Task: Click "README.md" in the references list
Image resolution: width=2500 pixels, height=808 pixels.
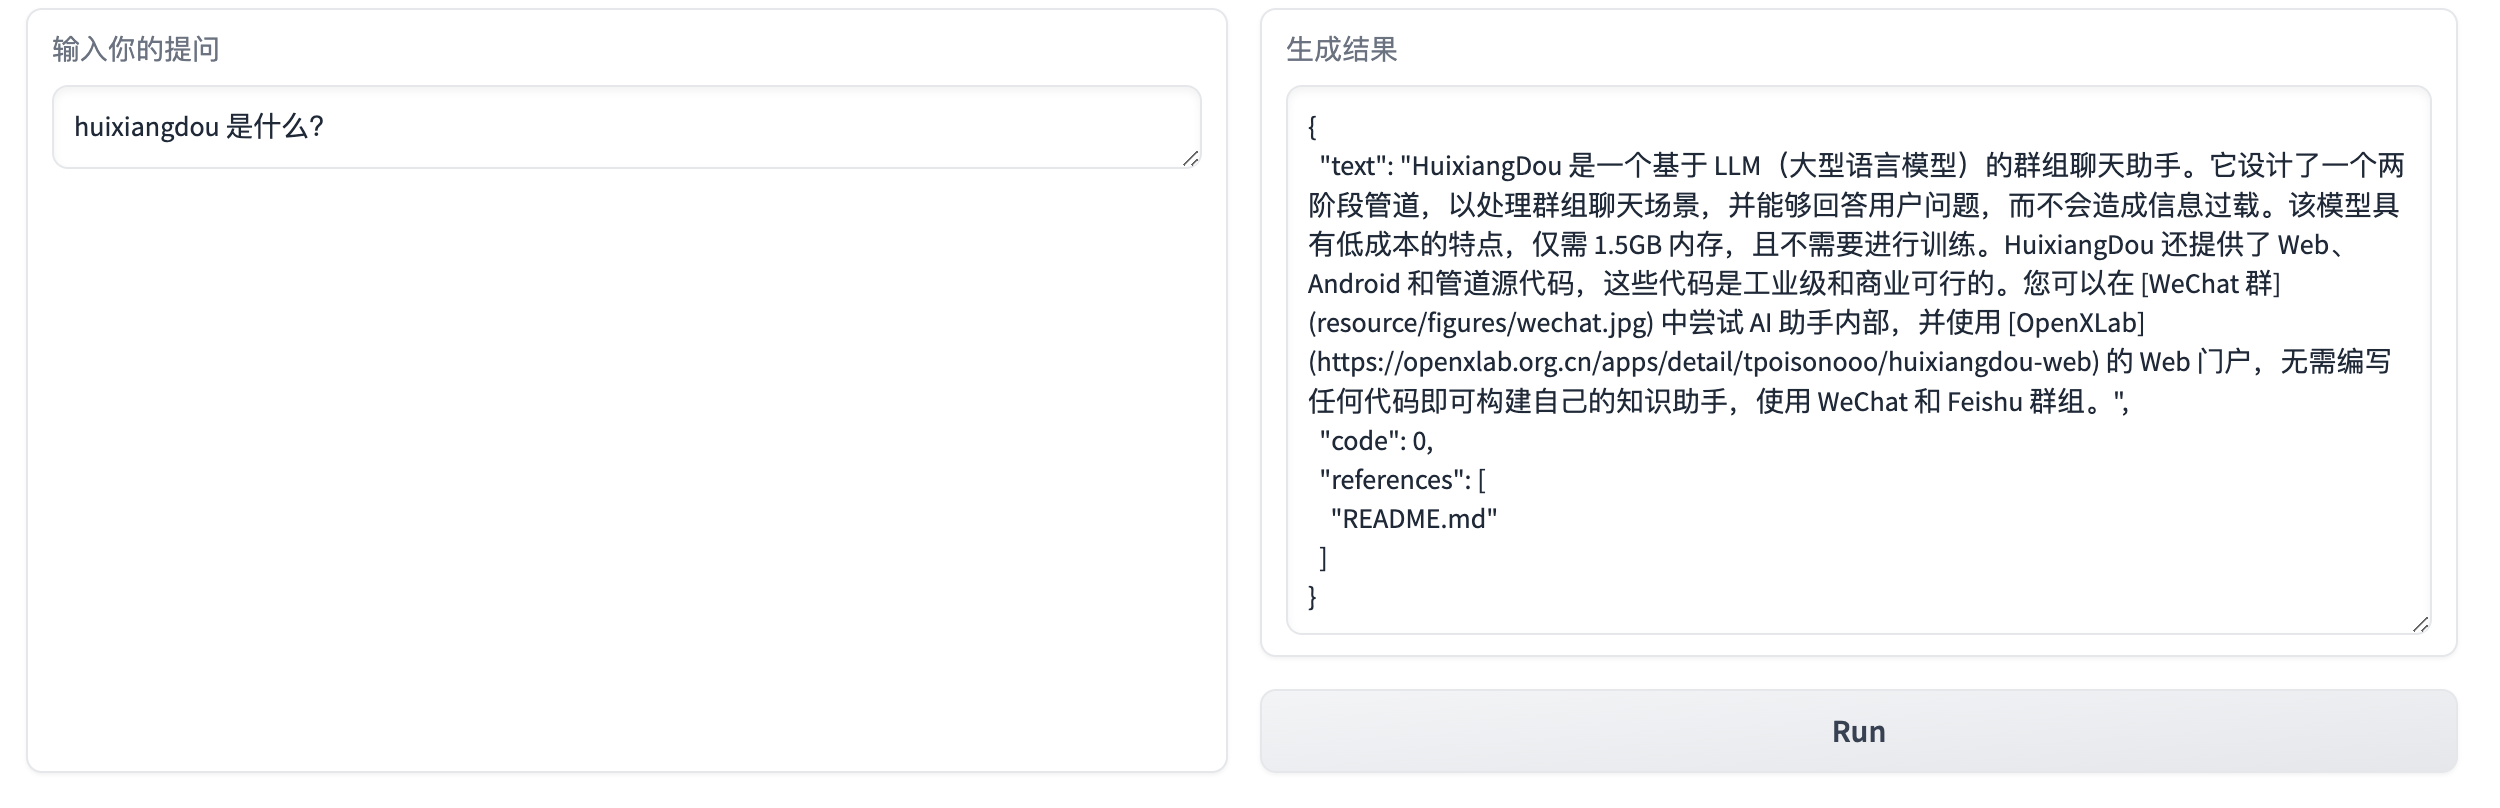Action: (1414, 519)
